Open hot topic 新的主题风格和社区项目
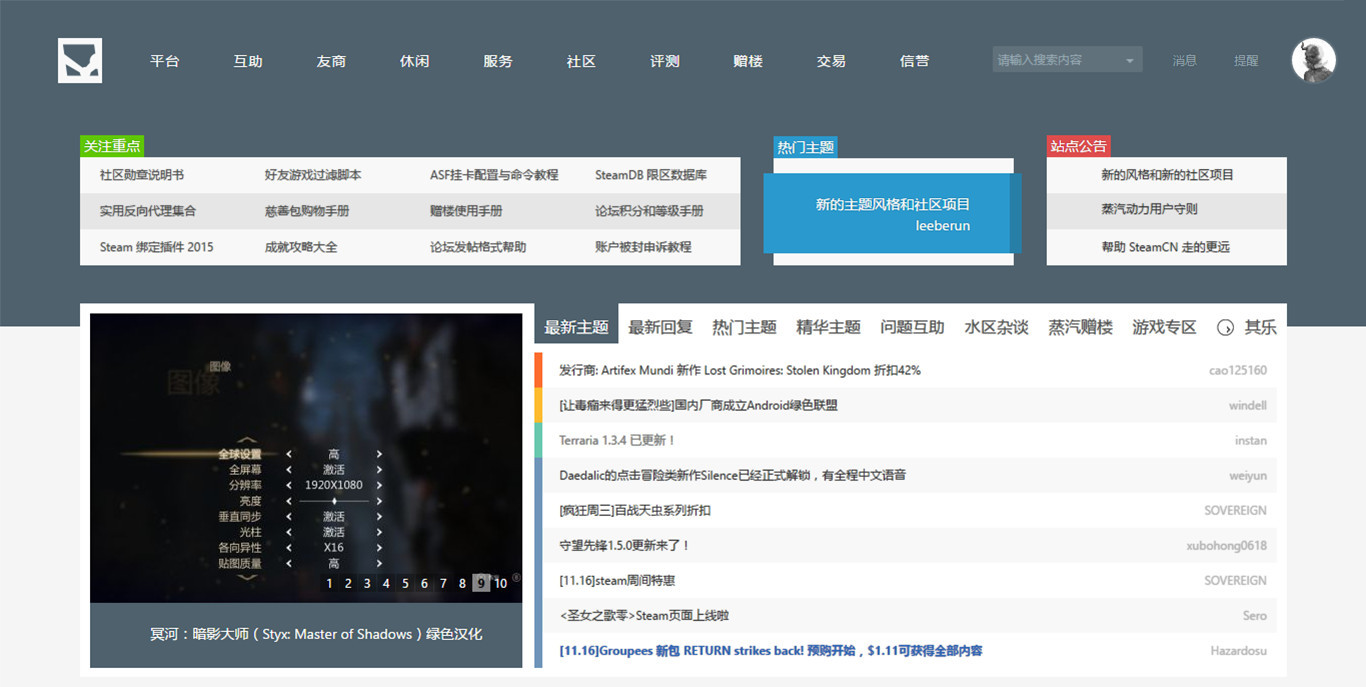 (892, 204)
